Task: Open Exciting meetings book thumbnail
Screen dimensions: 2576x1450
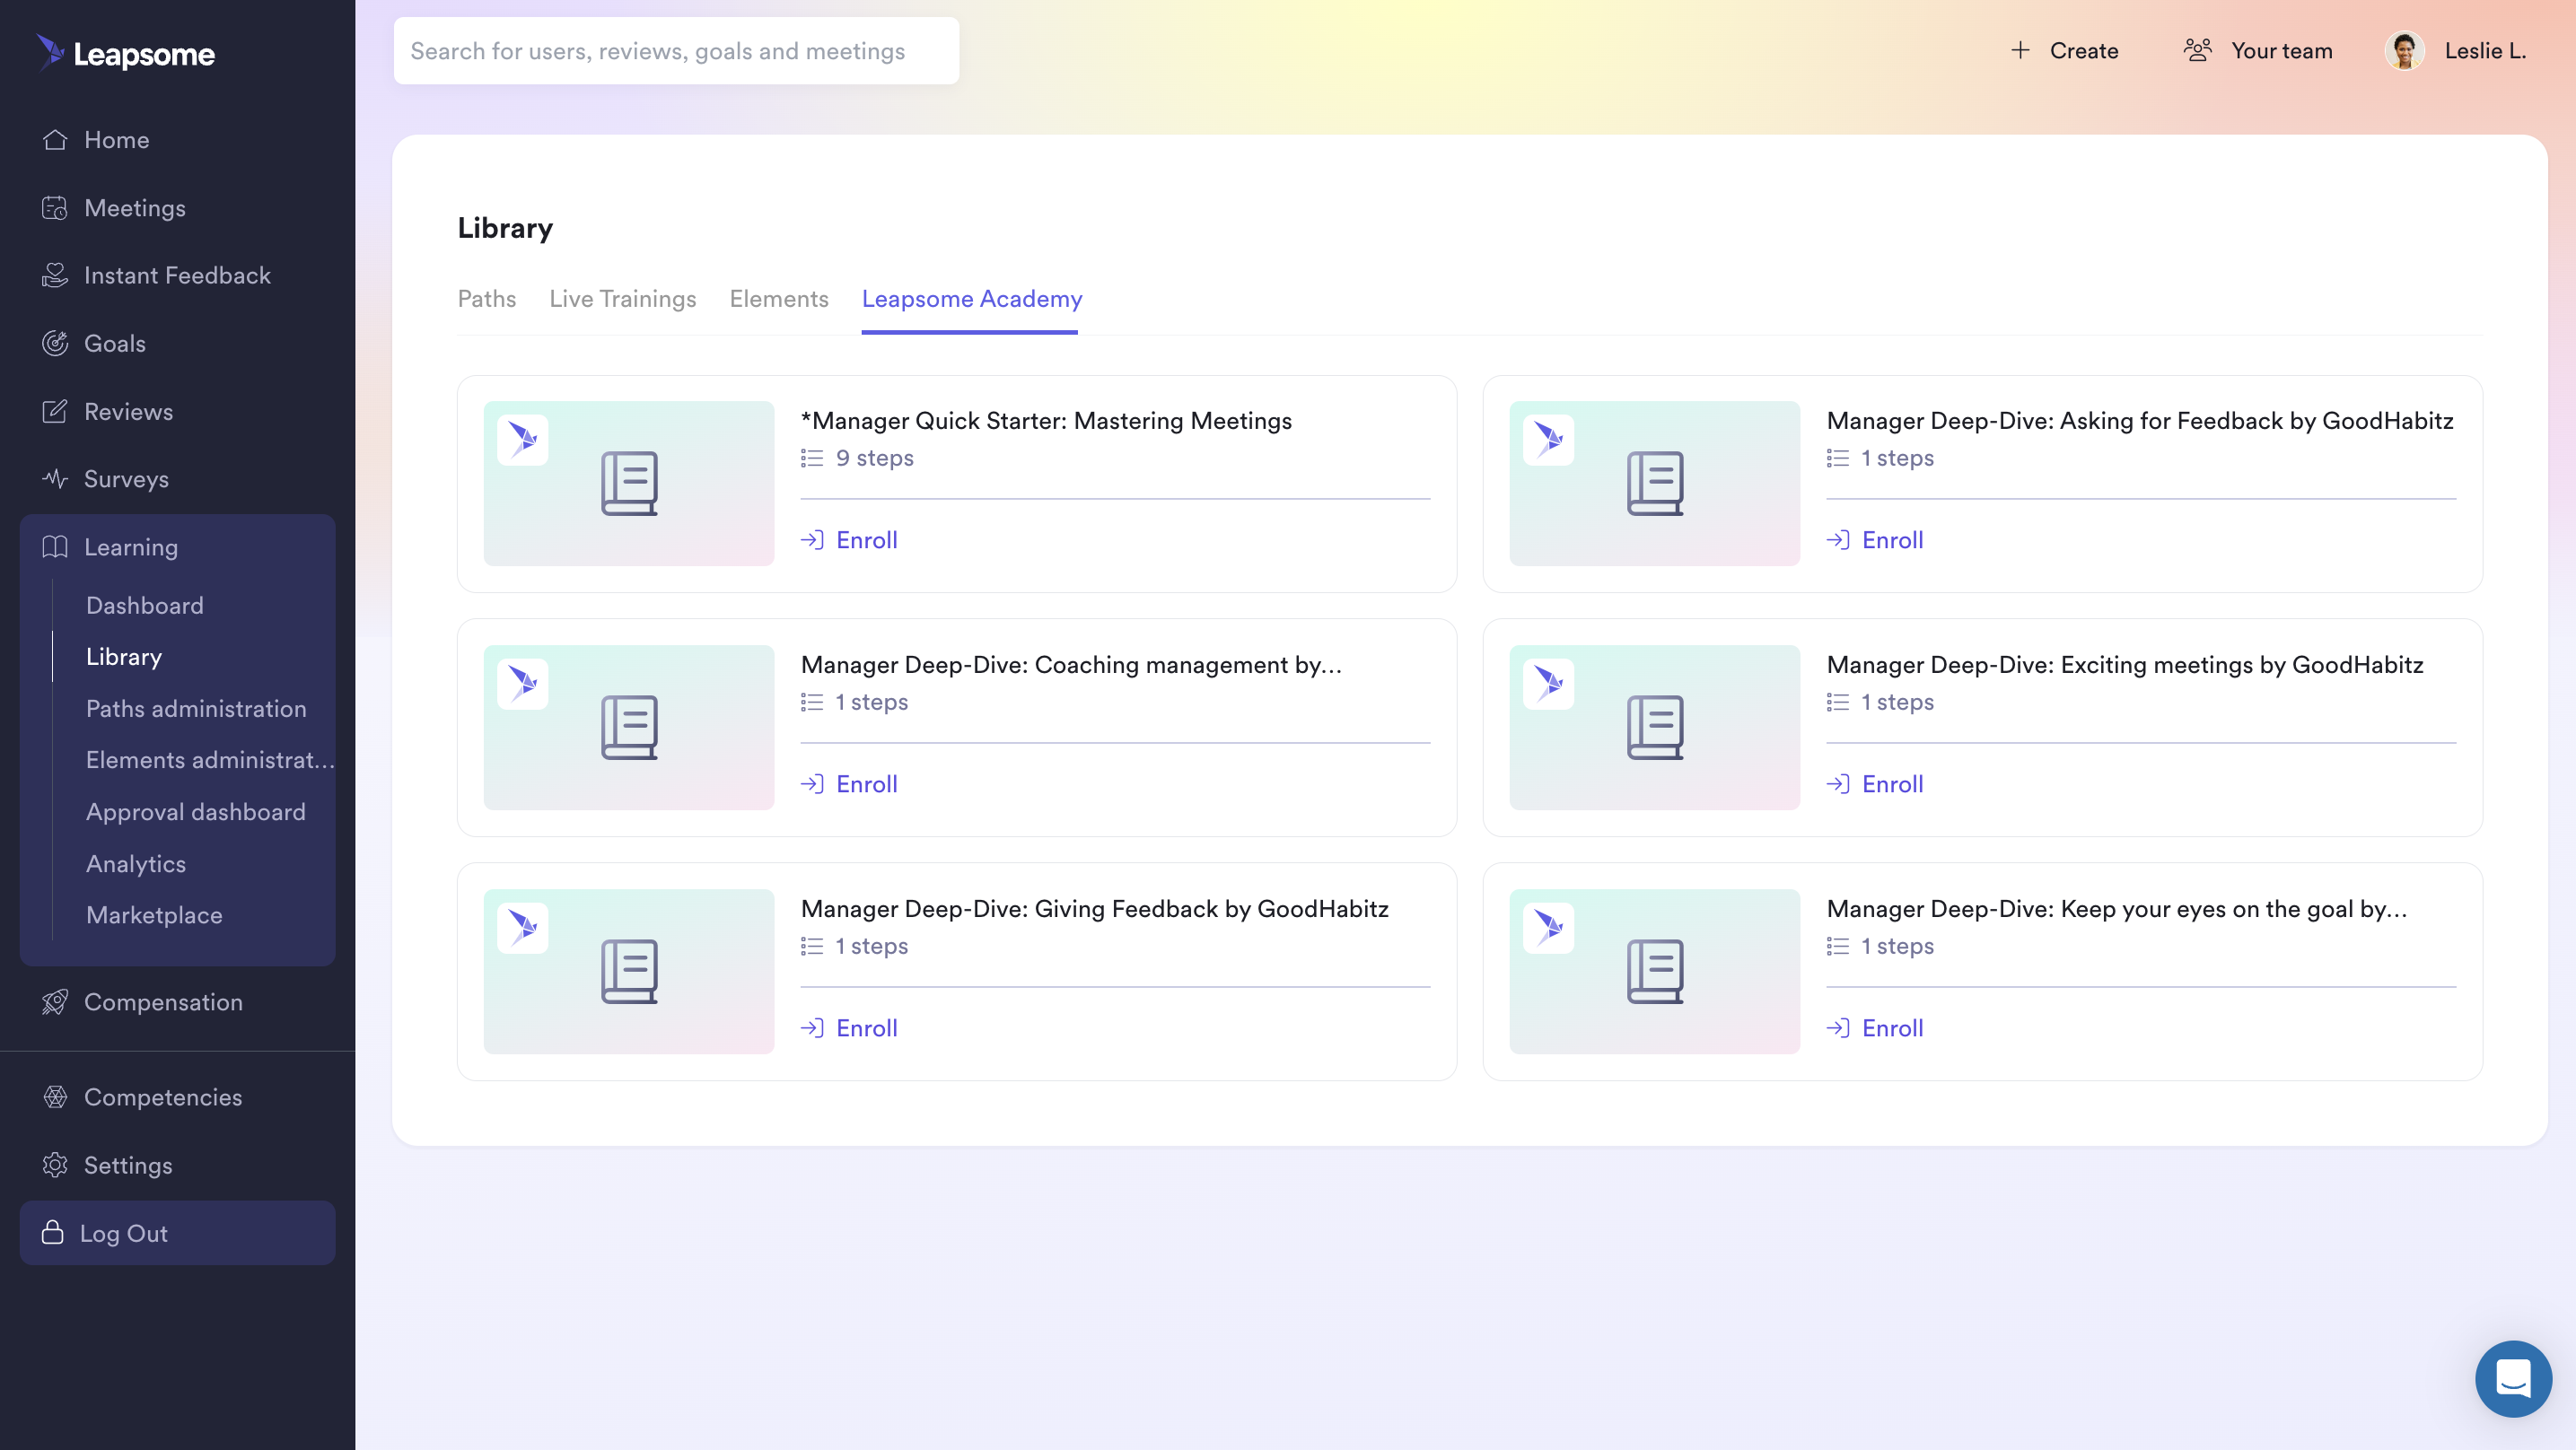Action: [x=1654, y=728]
